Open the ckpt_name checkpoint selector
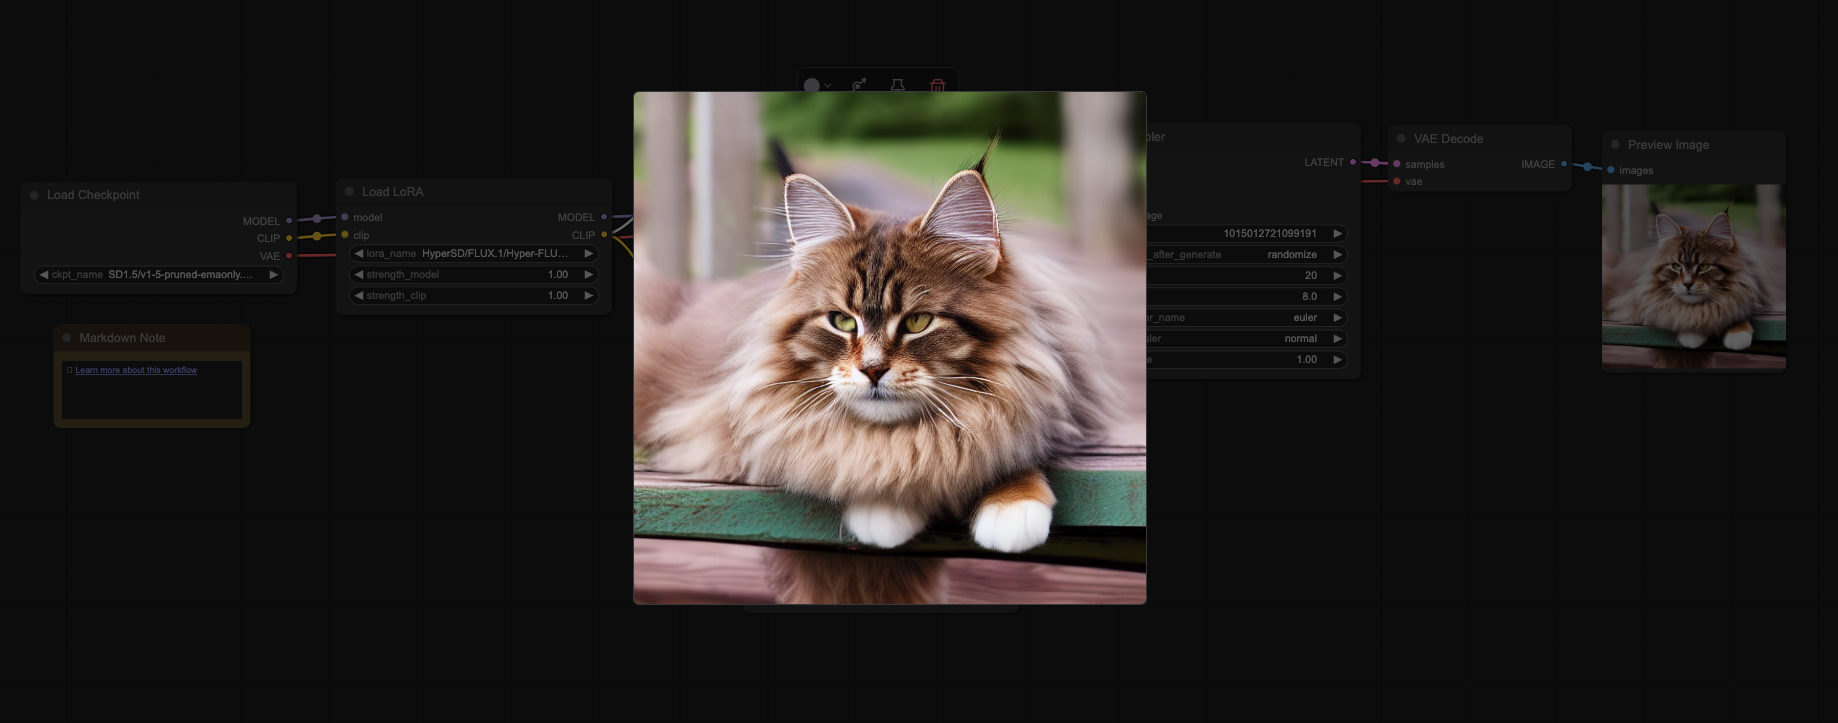This screenshot has width=1838, height=723. tap(159, 275)
